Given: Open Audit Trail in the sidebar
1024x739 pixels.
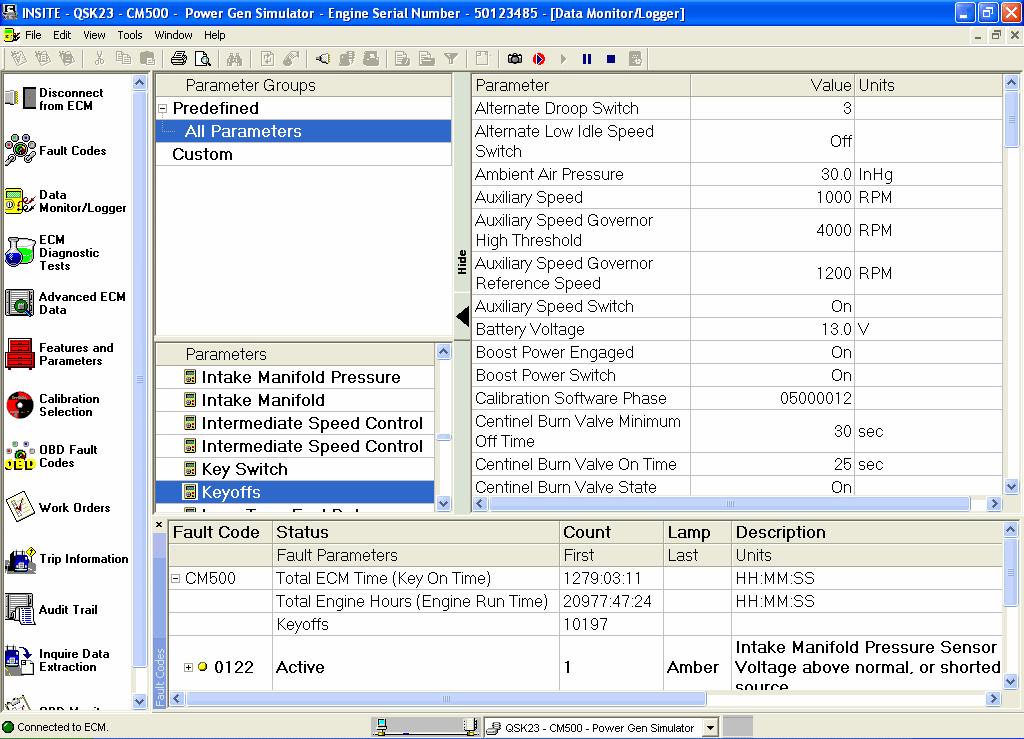Looking at the screenshot, I should pyautogui.click(x=51, y=609).
